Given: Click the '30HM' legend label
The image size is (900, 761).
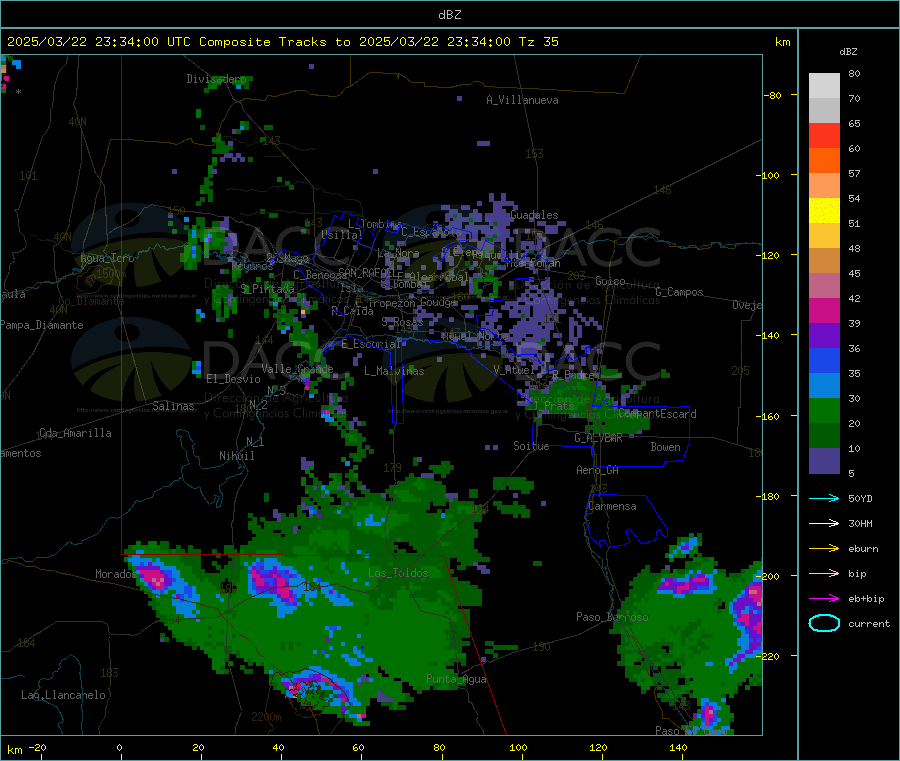Looking at the screenshot, I should [x=860, y=523].
